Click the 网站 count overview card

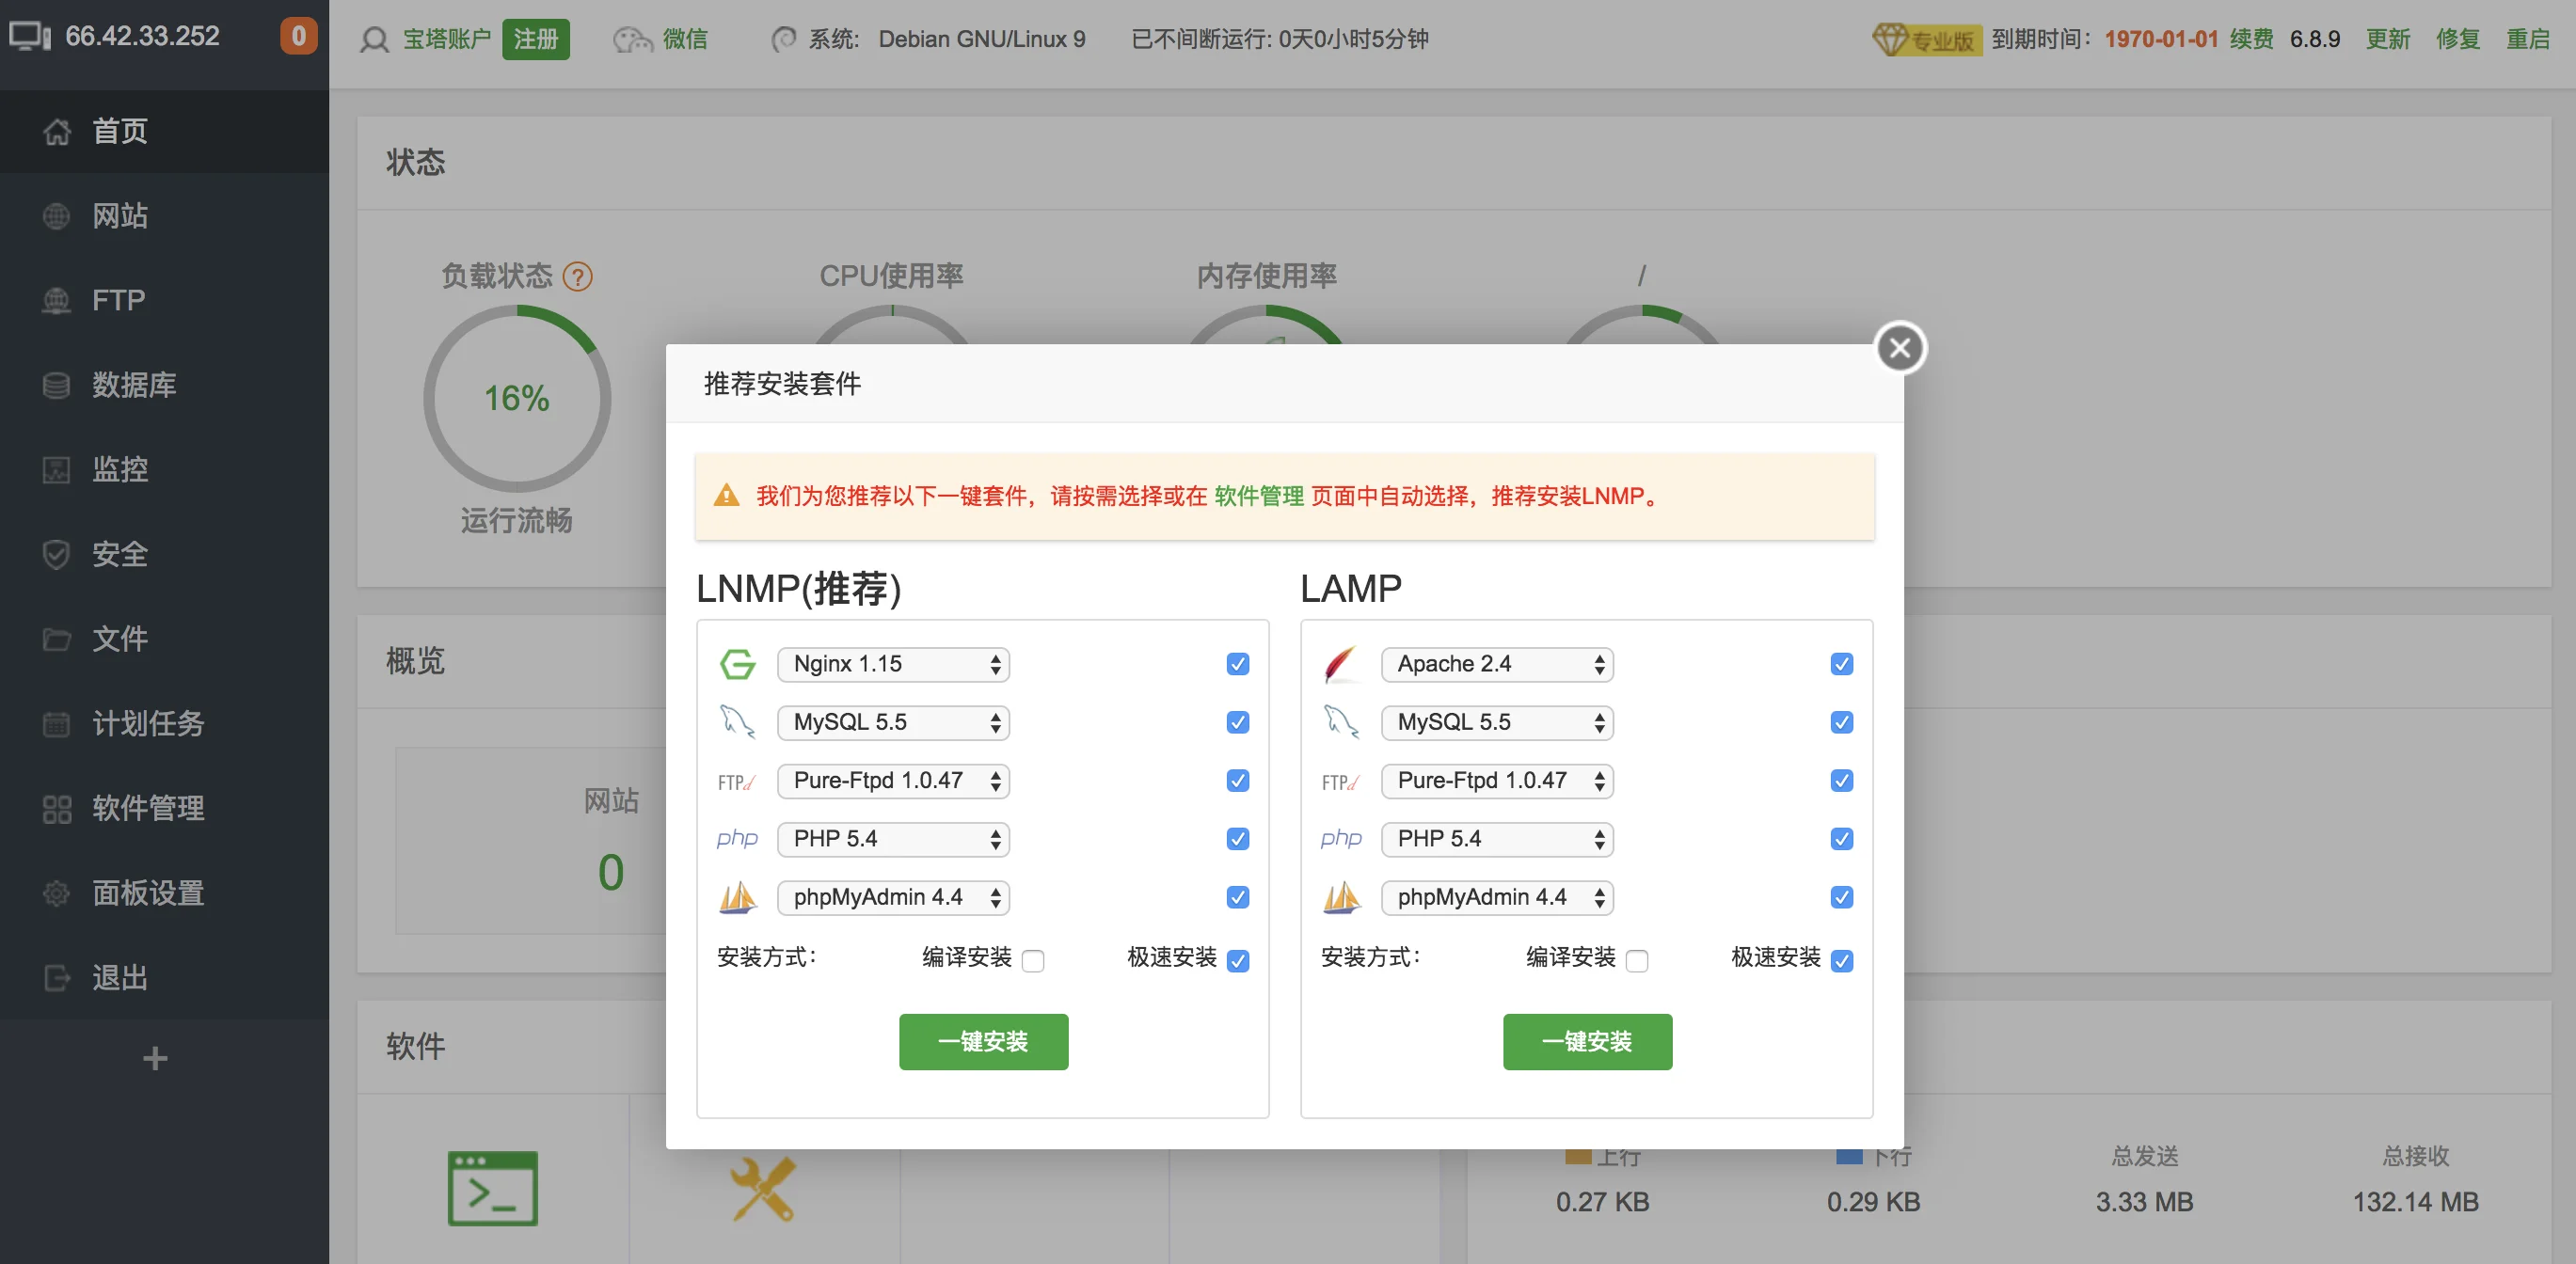pyautogui.click(x=531, y=840)
